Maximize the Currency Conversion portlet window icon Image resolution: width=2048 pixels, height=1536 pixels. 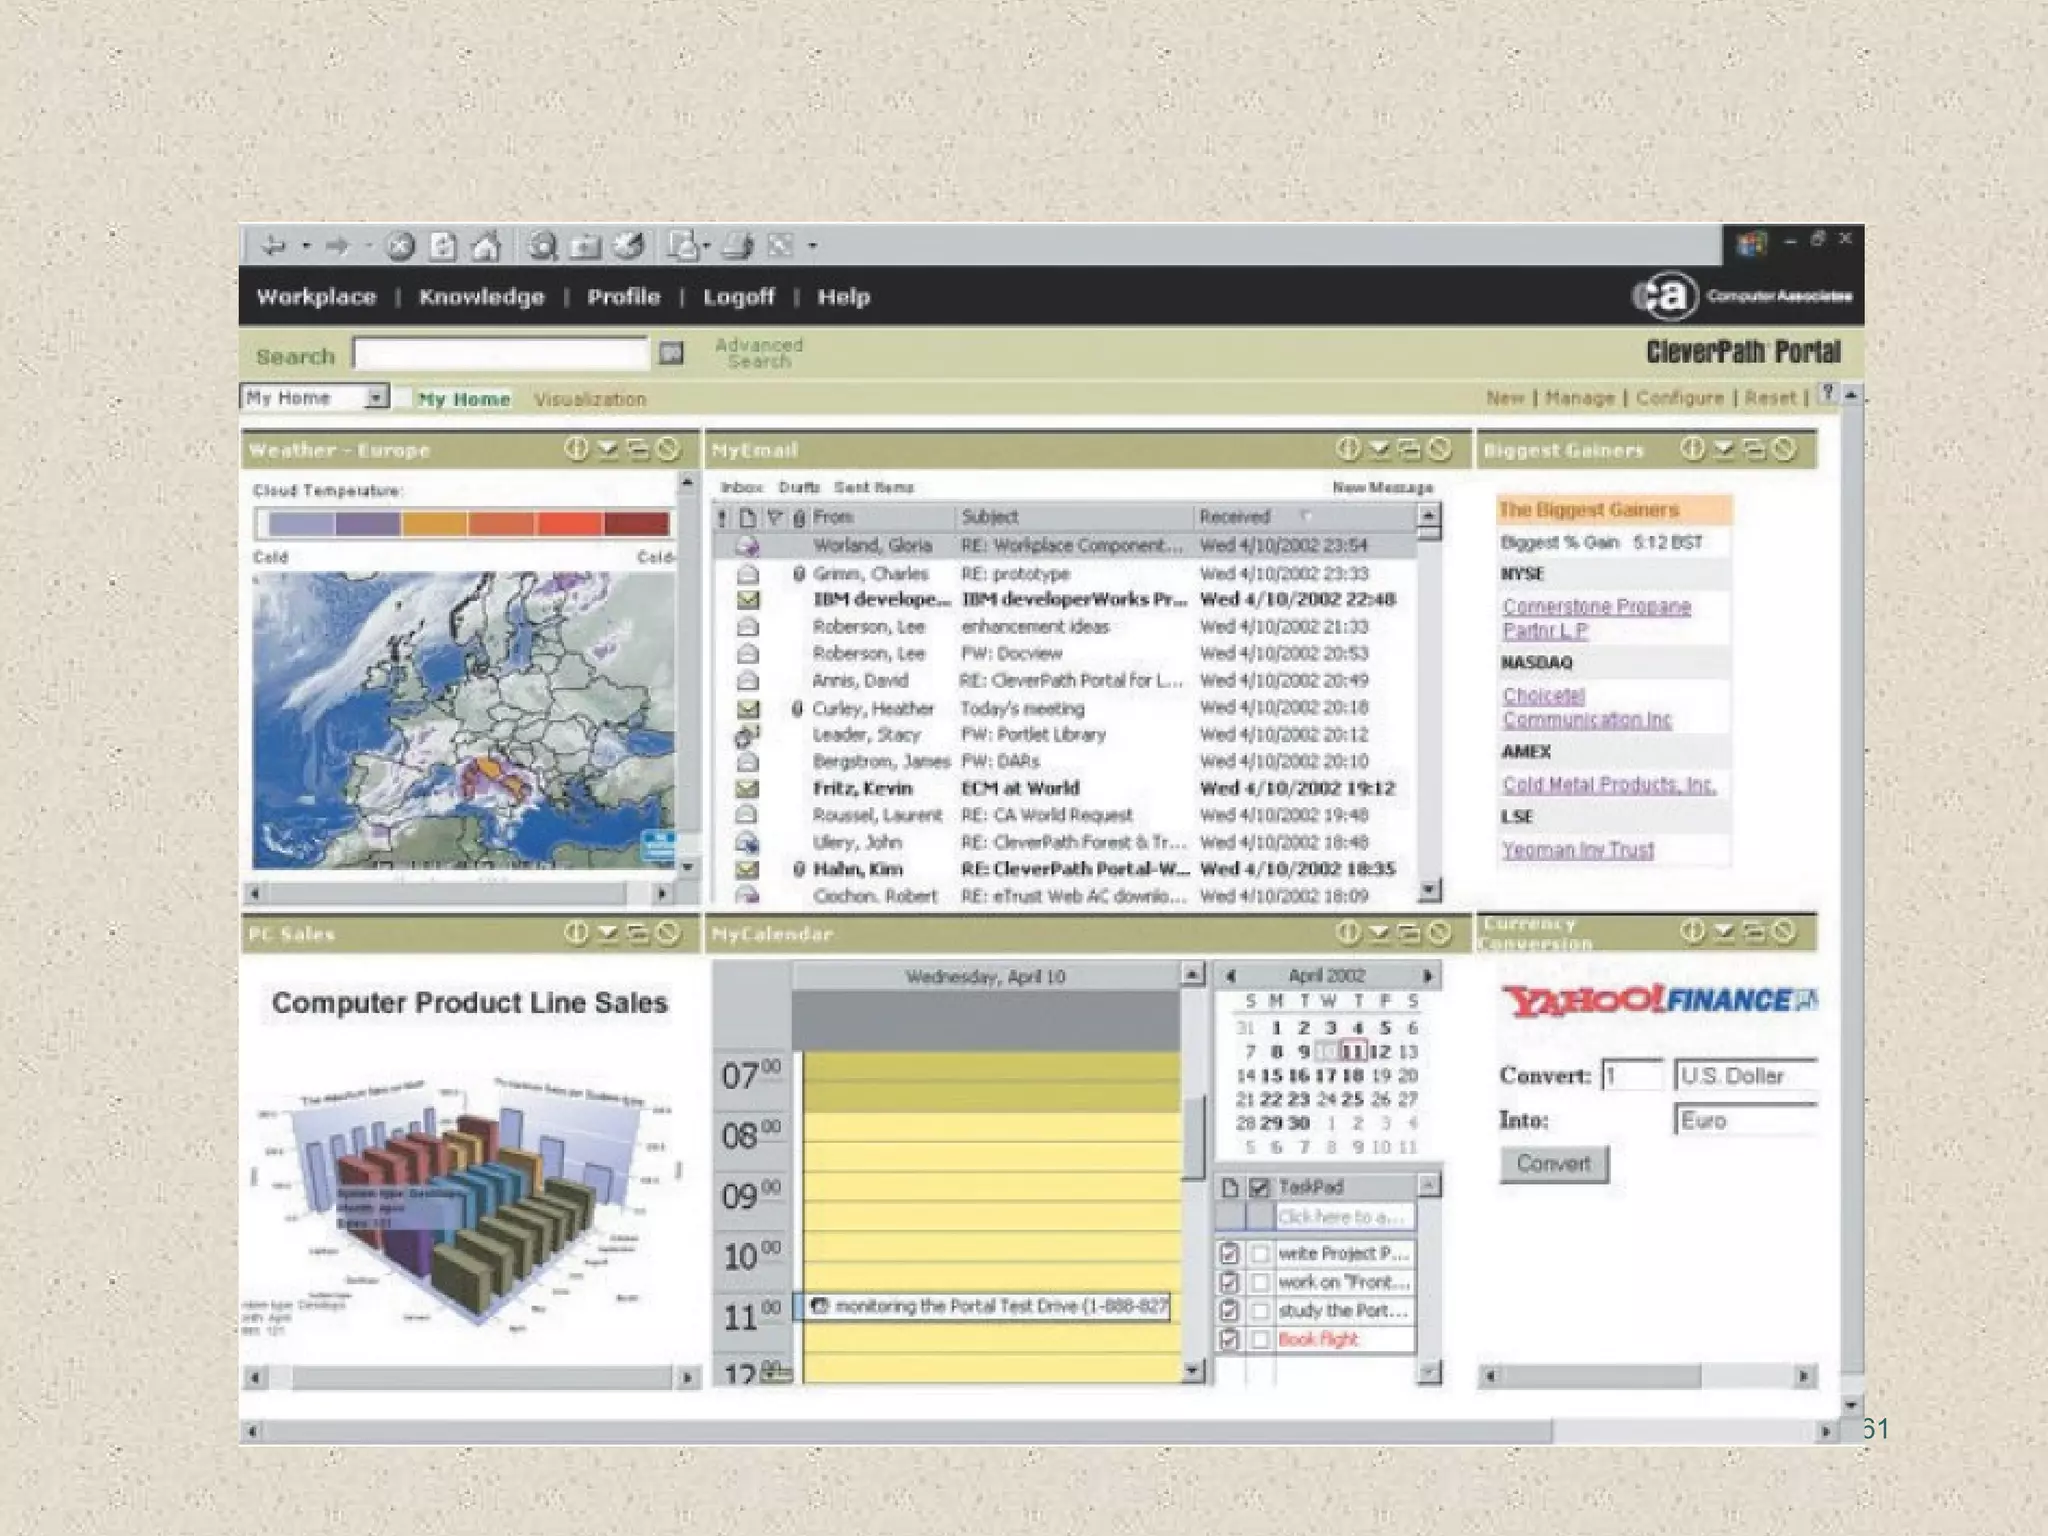pyautogui.click(x=1753, y=932)
